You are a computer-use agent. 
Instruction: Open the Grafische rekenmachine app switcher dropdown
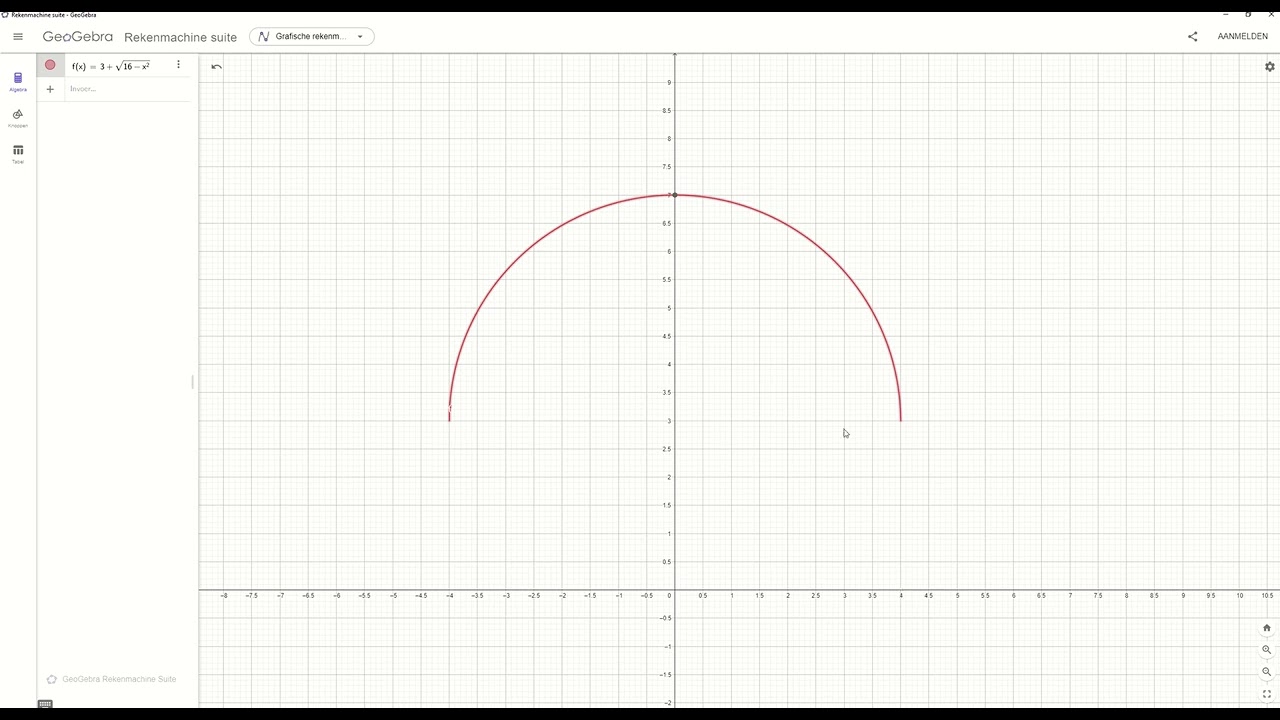click(x=312, y=37)
